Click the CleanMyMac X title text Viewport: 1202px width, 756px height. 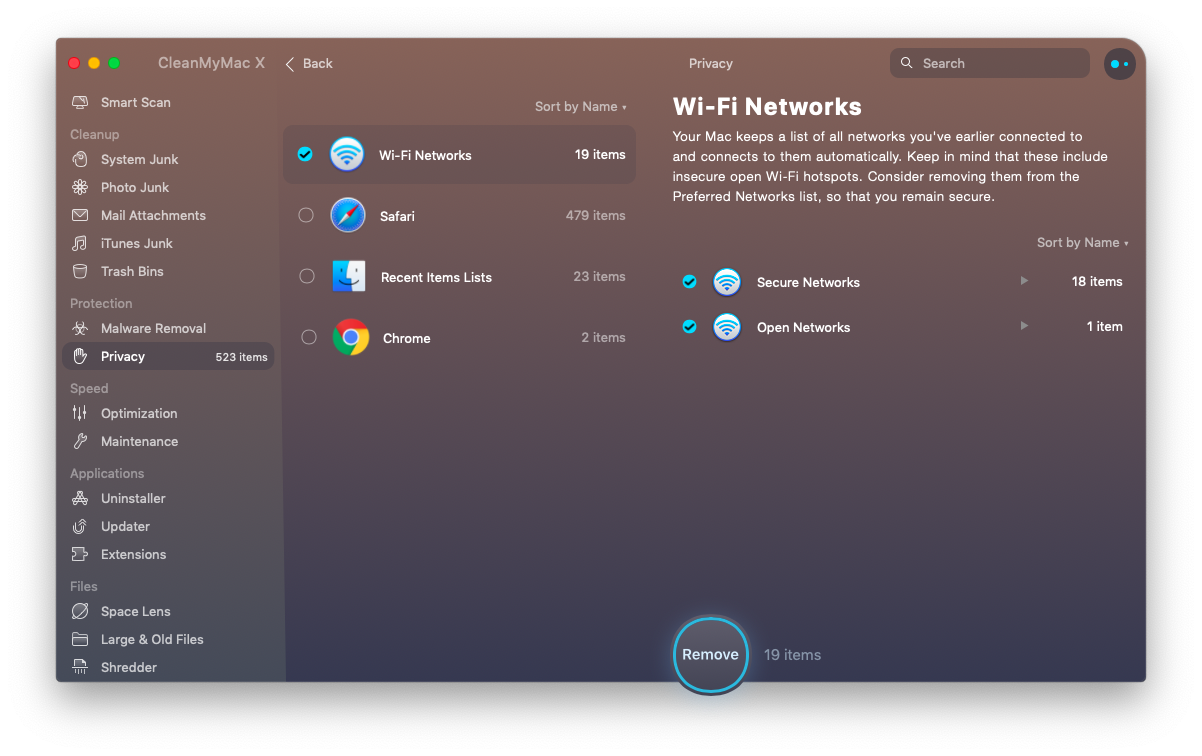click(x=211, y=63)
